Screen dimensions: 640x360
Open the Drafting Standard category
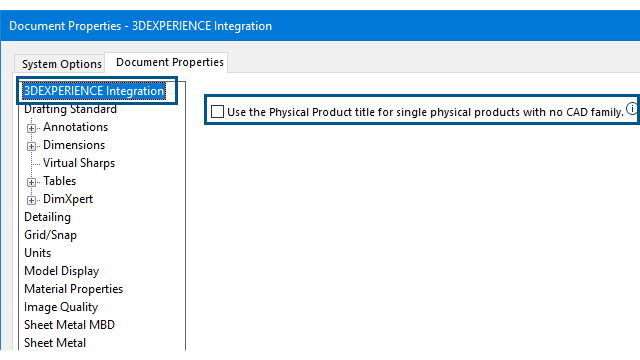click(70, 109)
